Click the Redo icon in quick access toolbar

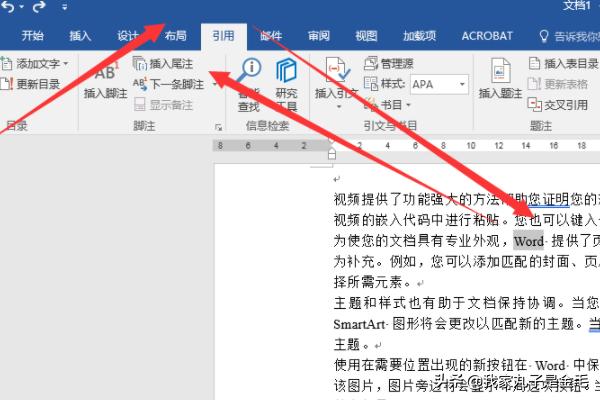click(x=39, y=8)
